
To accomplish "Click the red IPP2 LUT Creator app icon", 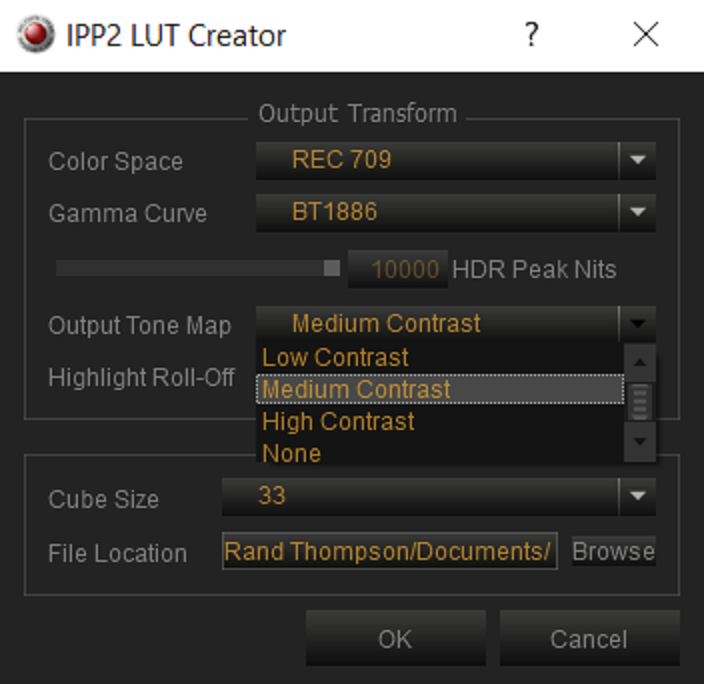I will [35, 34].
